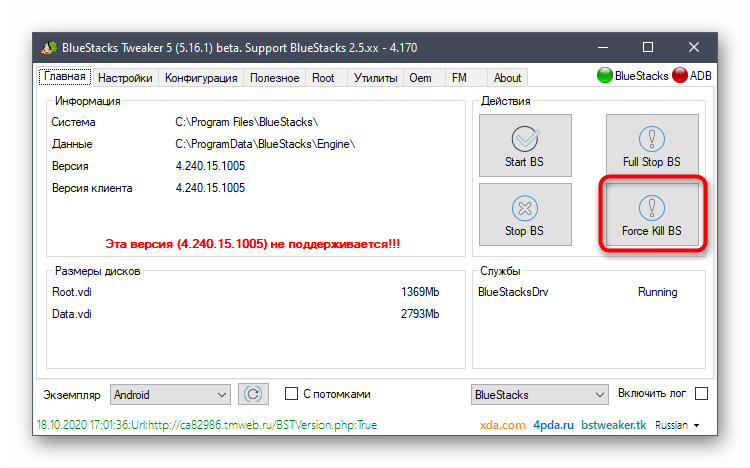Open the 4pda.ru link
The width and height of the screenshot is (750, 468).
coord(553,425)
